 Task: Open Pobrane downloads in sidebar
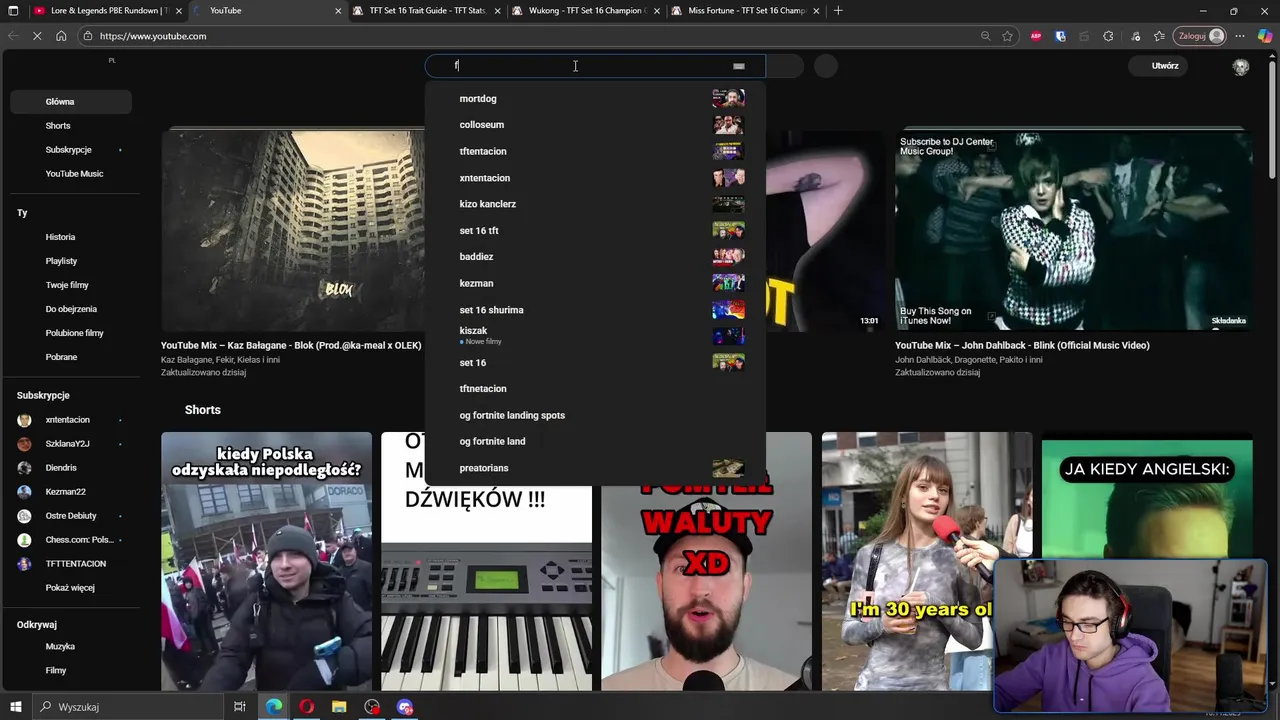[x=70, y=357]
